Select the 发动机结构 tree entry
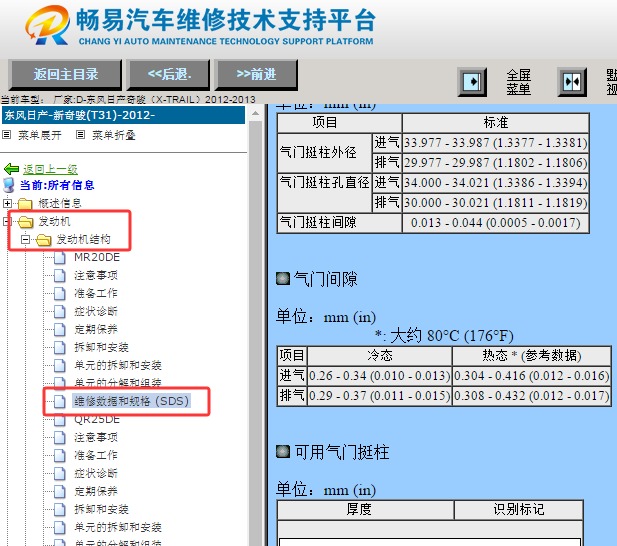 [83, 239]
